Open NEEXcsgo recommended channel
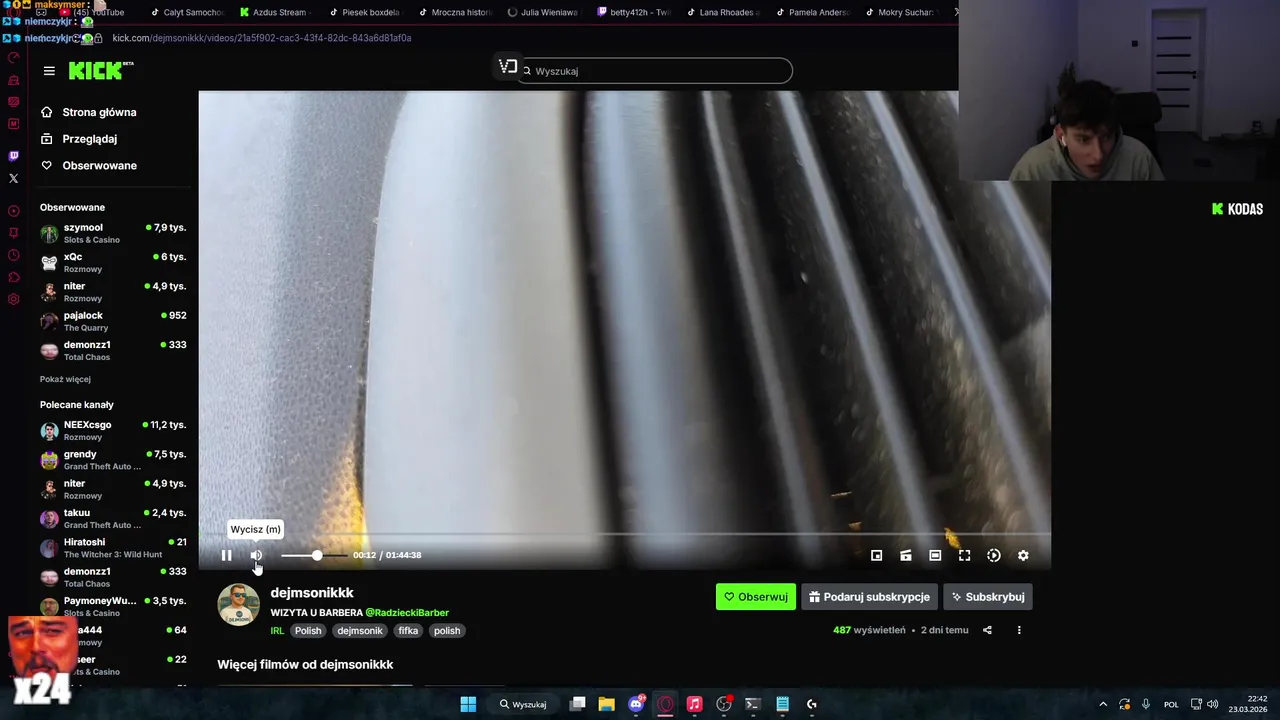Screen dimensions: 1280x720 point(113,430)
